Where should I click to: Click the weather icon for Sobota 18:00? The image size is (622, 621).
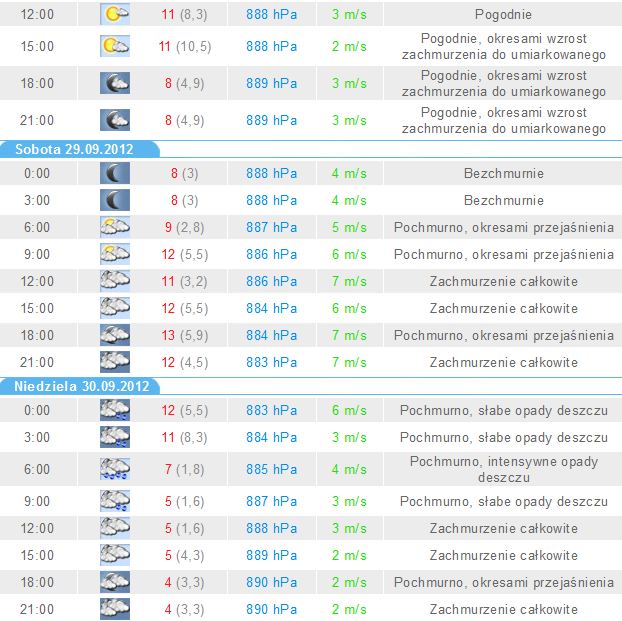pyautogui.click(x=115, y=335)
